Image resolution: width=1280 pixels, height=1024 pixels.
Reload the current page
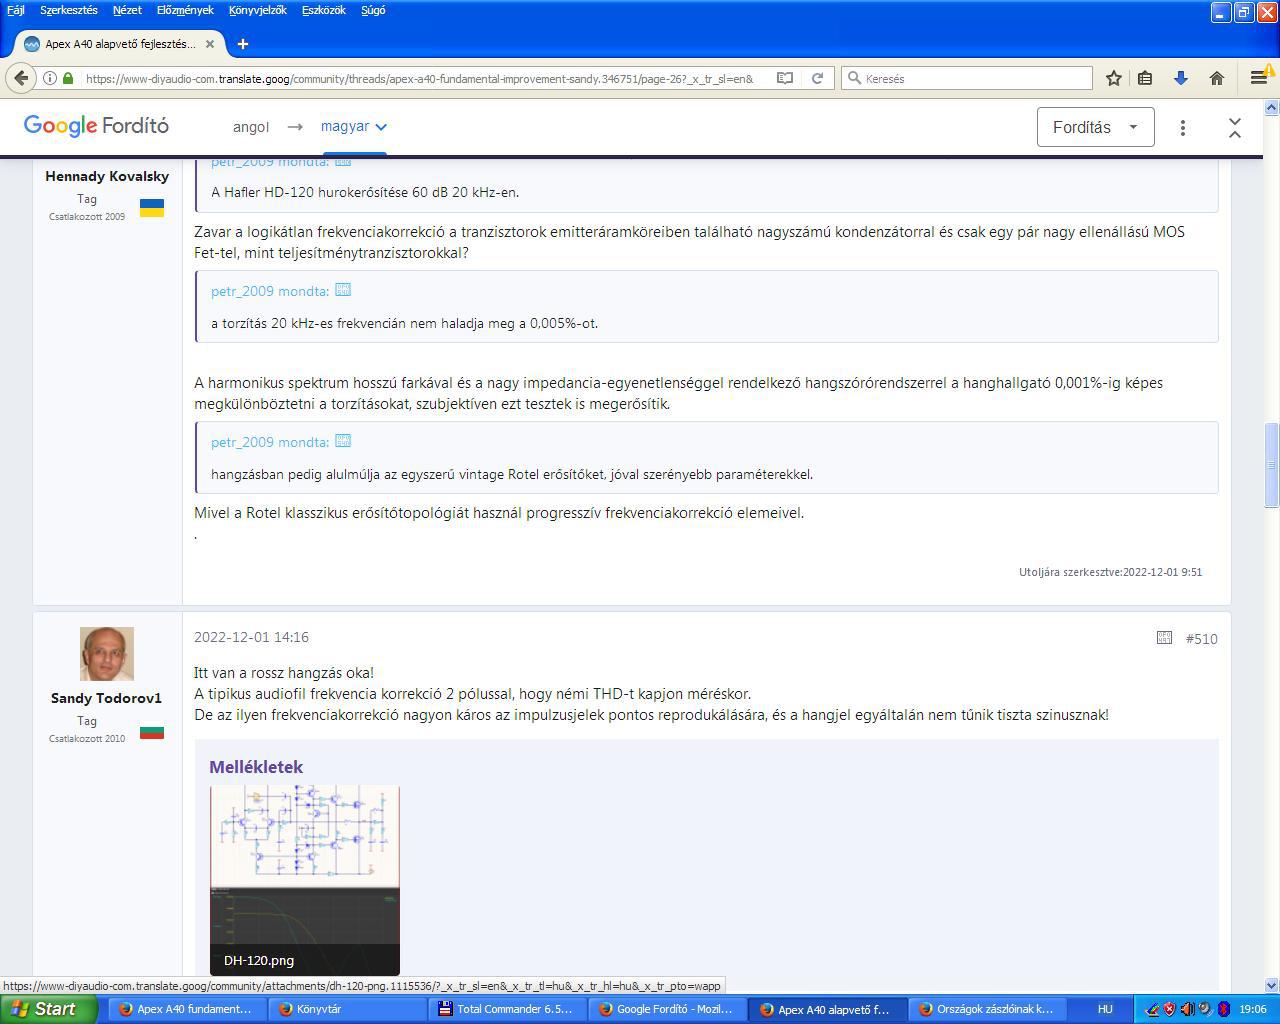[x=817, y=78]
